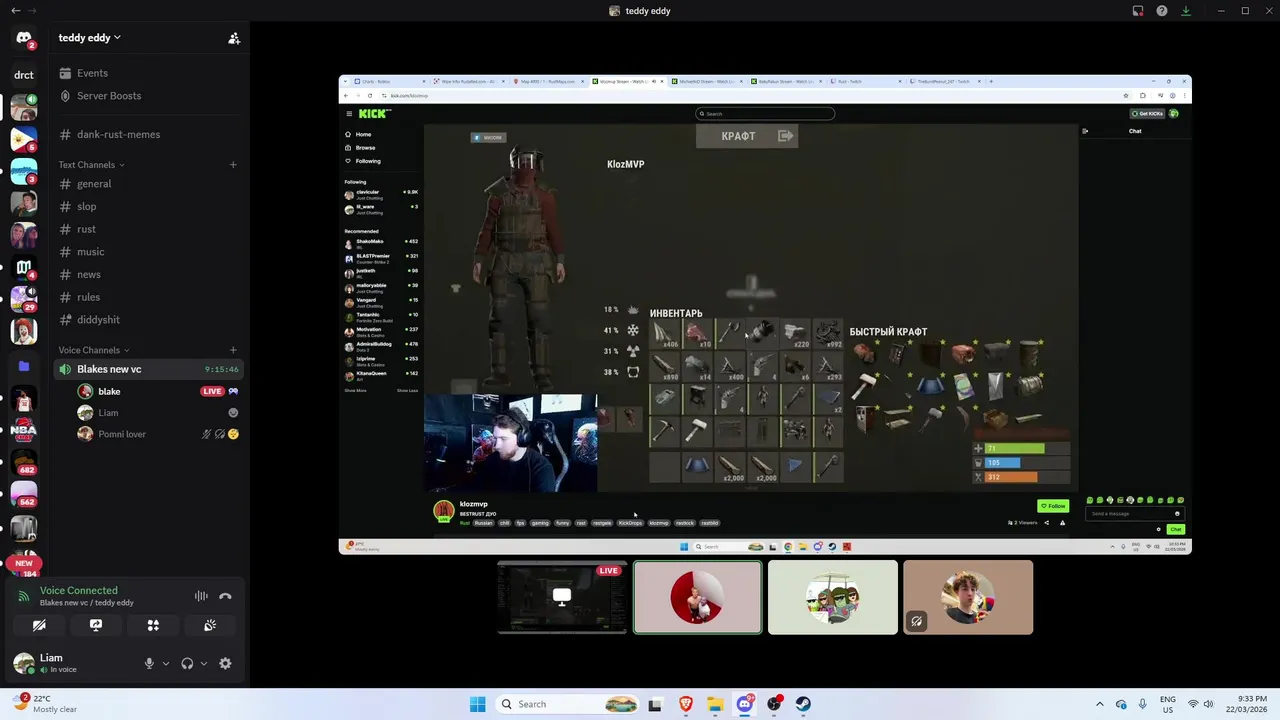1280x720 pixels.
Task: Collapse the Text Channels category
Action: (91, 165)
